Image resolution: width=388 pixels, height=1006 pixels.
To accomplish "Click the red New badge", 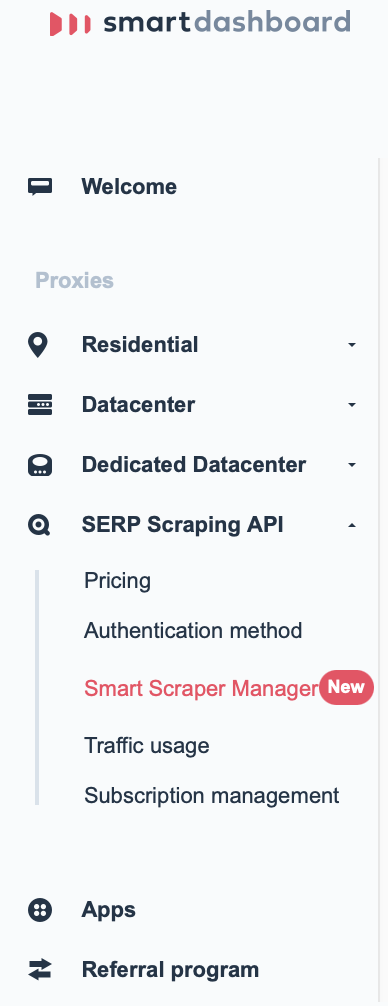I will coord(346,687).
